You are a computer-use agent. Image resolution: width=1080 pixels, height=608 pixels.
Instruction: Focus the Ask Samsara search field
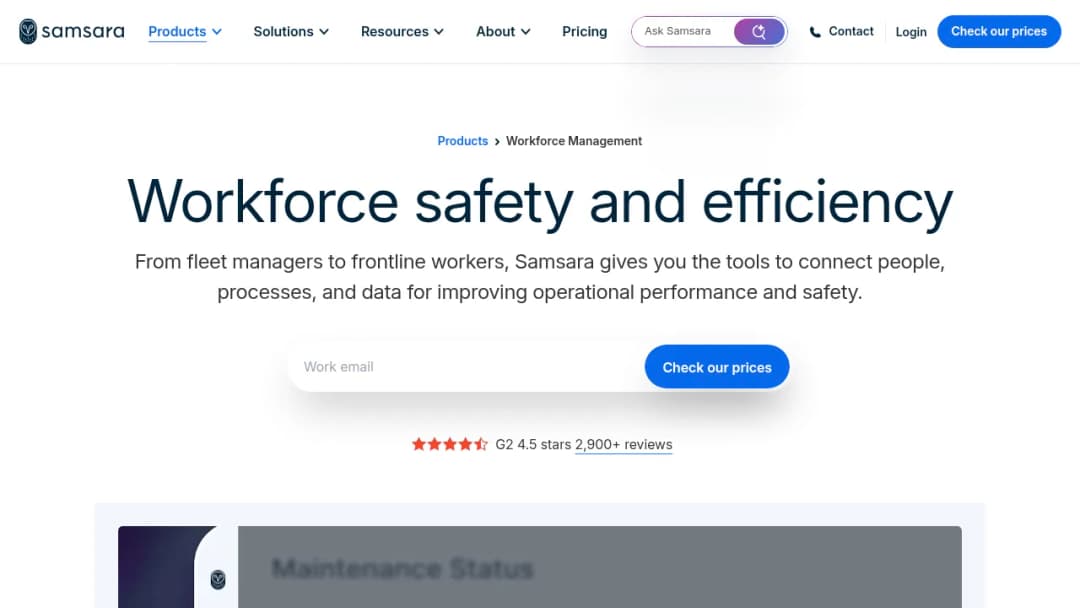[682, 32]
